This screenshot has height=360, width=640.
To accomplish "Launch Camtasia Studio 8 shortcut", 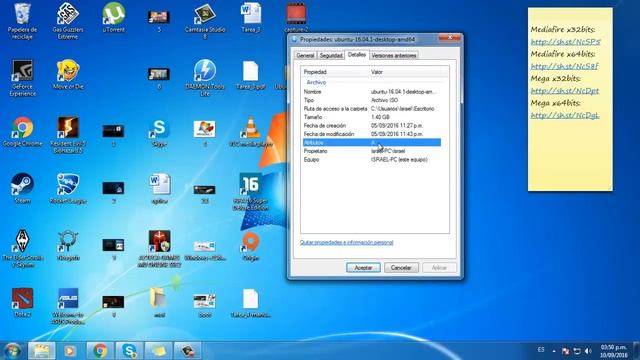I will pyautogui.click(x=204, y=20).
